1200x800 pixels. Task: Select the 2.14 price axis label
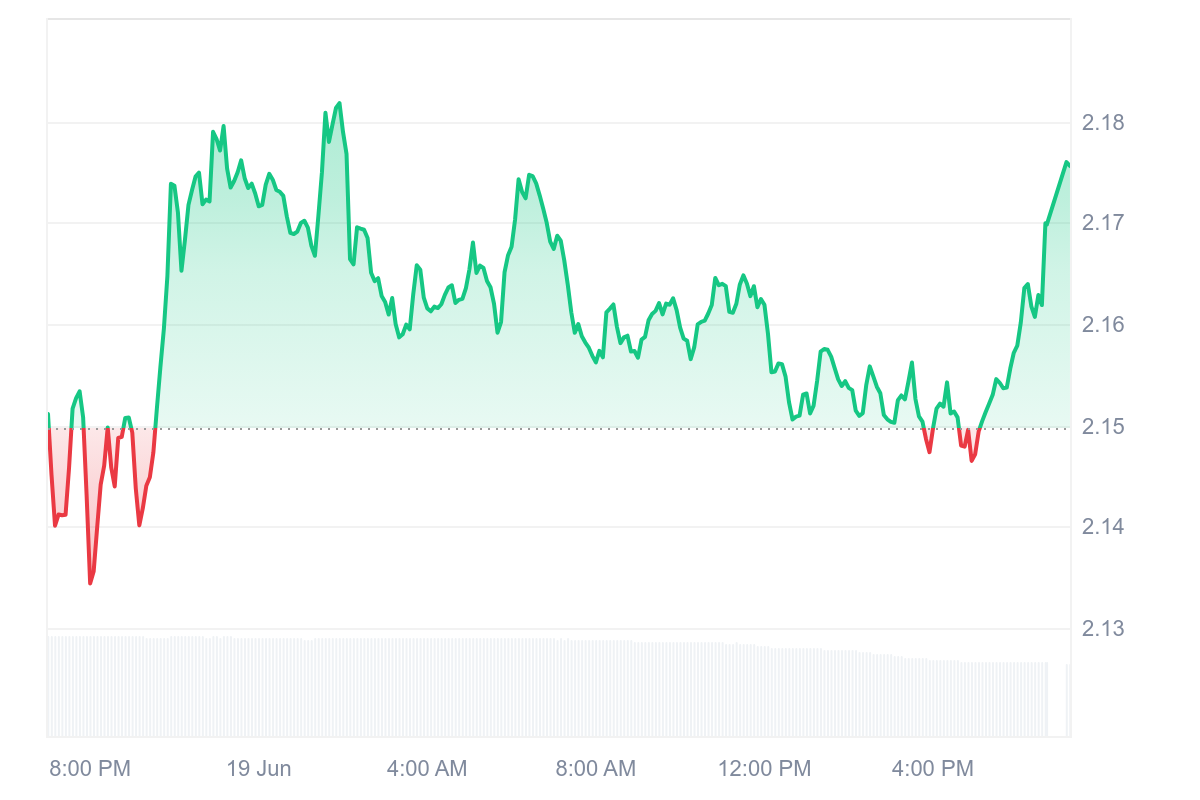point(1103,527)
